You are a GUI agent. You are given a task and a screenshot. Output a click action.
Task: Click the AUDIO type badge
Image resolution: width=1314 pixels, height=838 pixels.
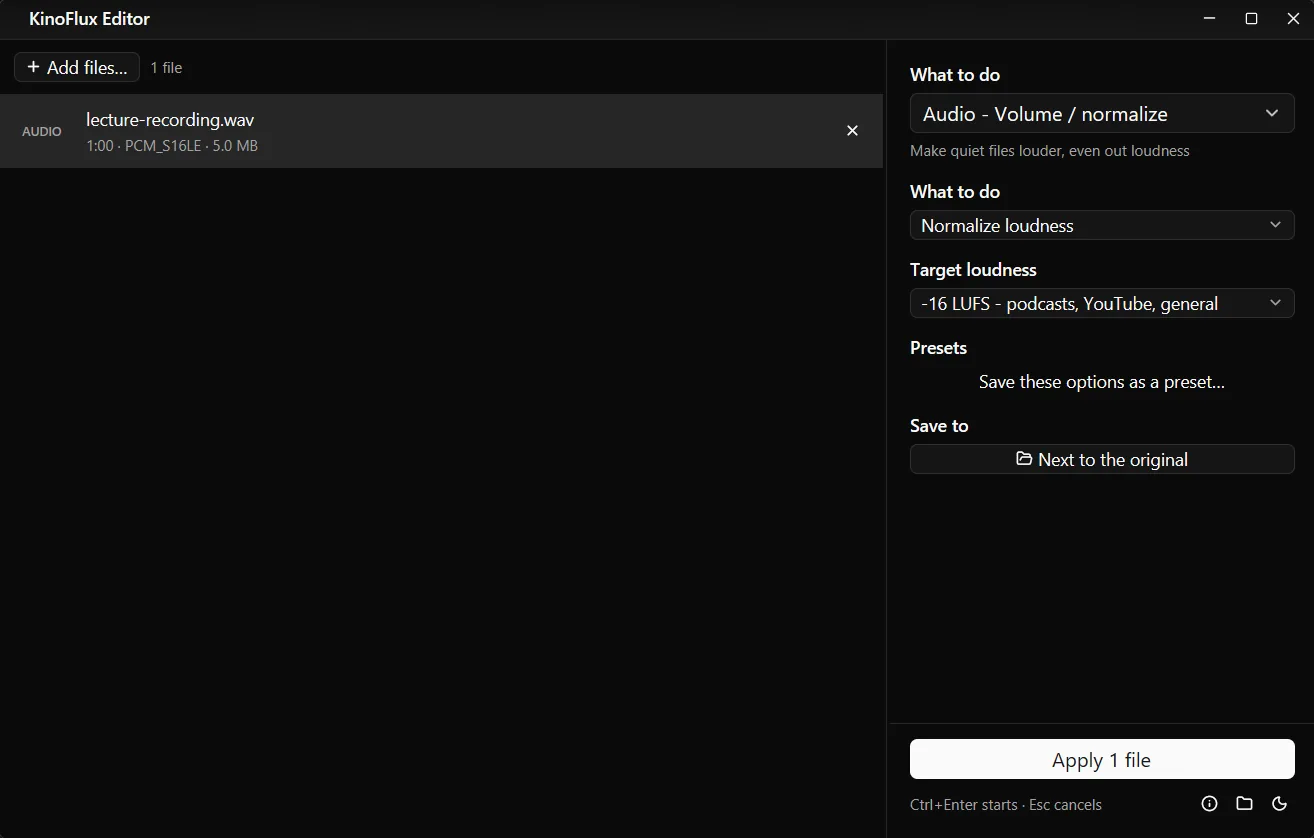[42, 132]
